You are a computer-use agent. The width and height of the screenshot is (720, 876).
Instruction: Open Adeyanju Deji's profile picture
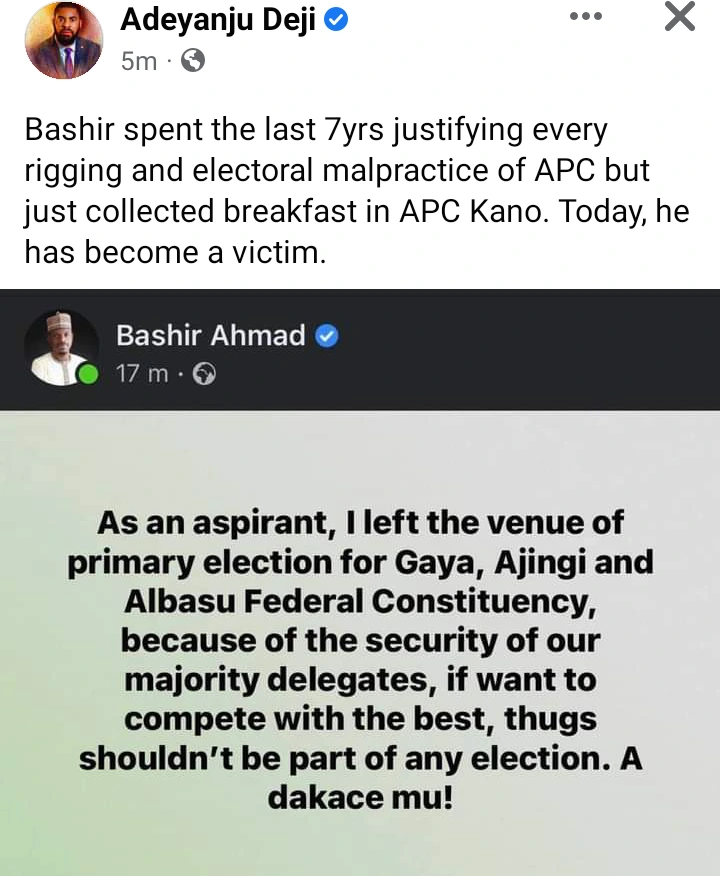64,40
